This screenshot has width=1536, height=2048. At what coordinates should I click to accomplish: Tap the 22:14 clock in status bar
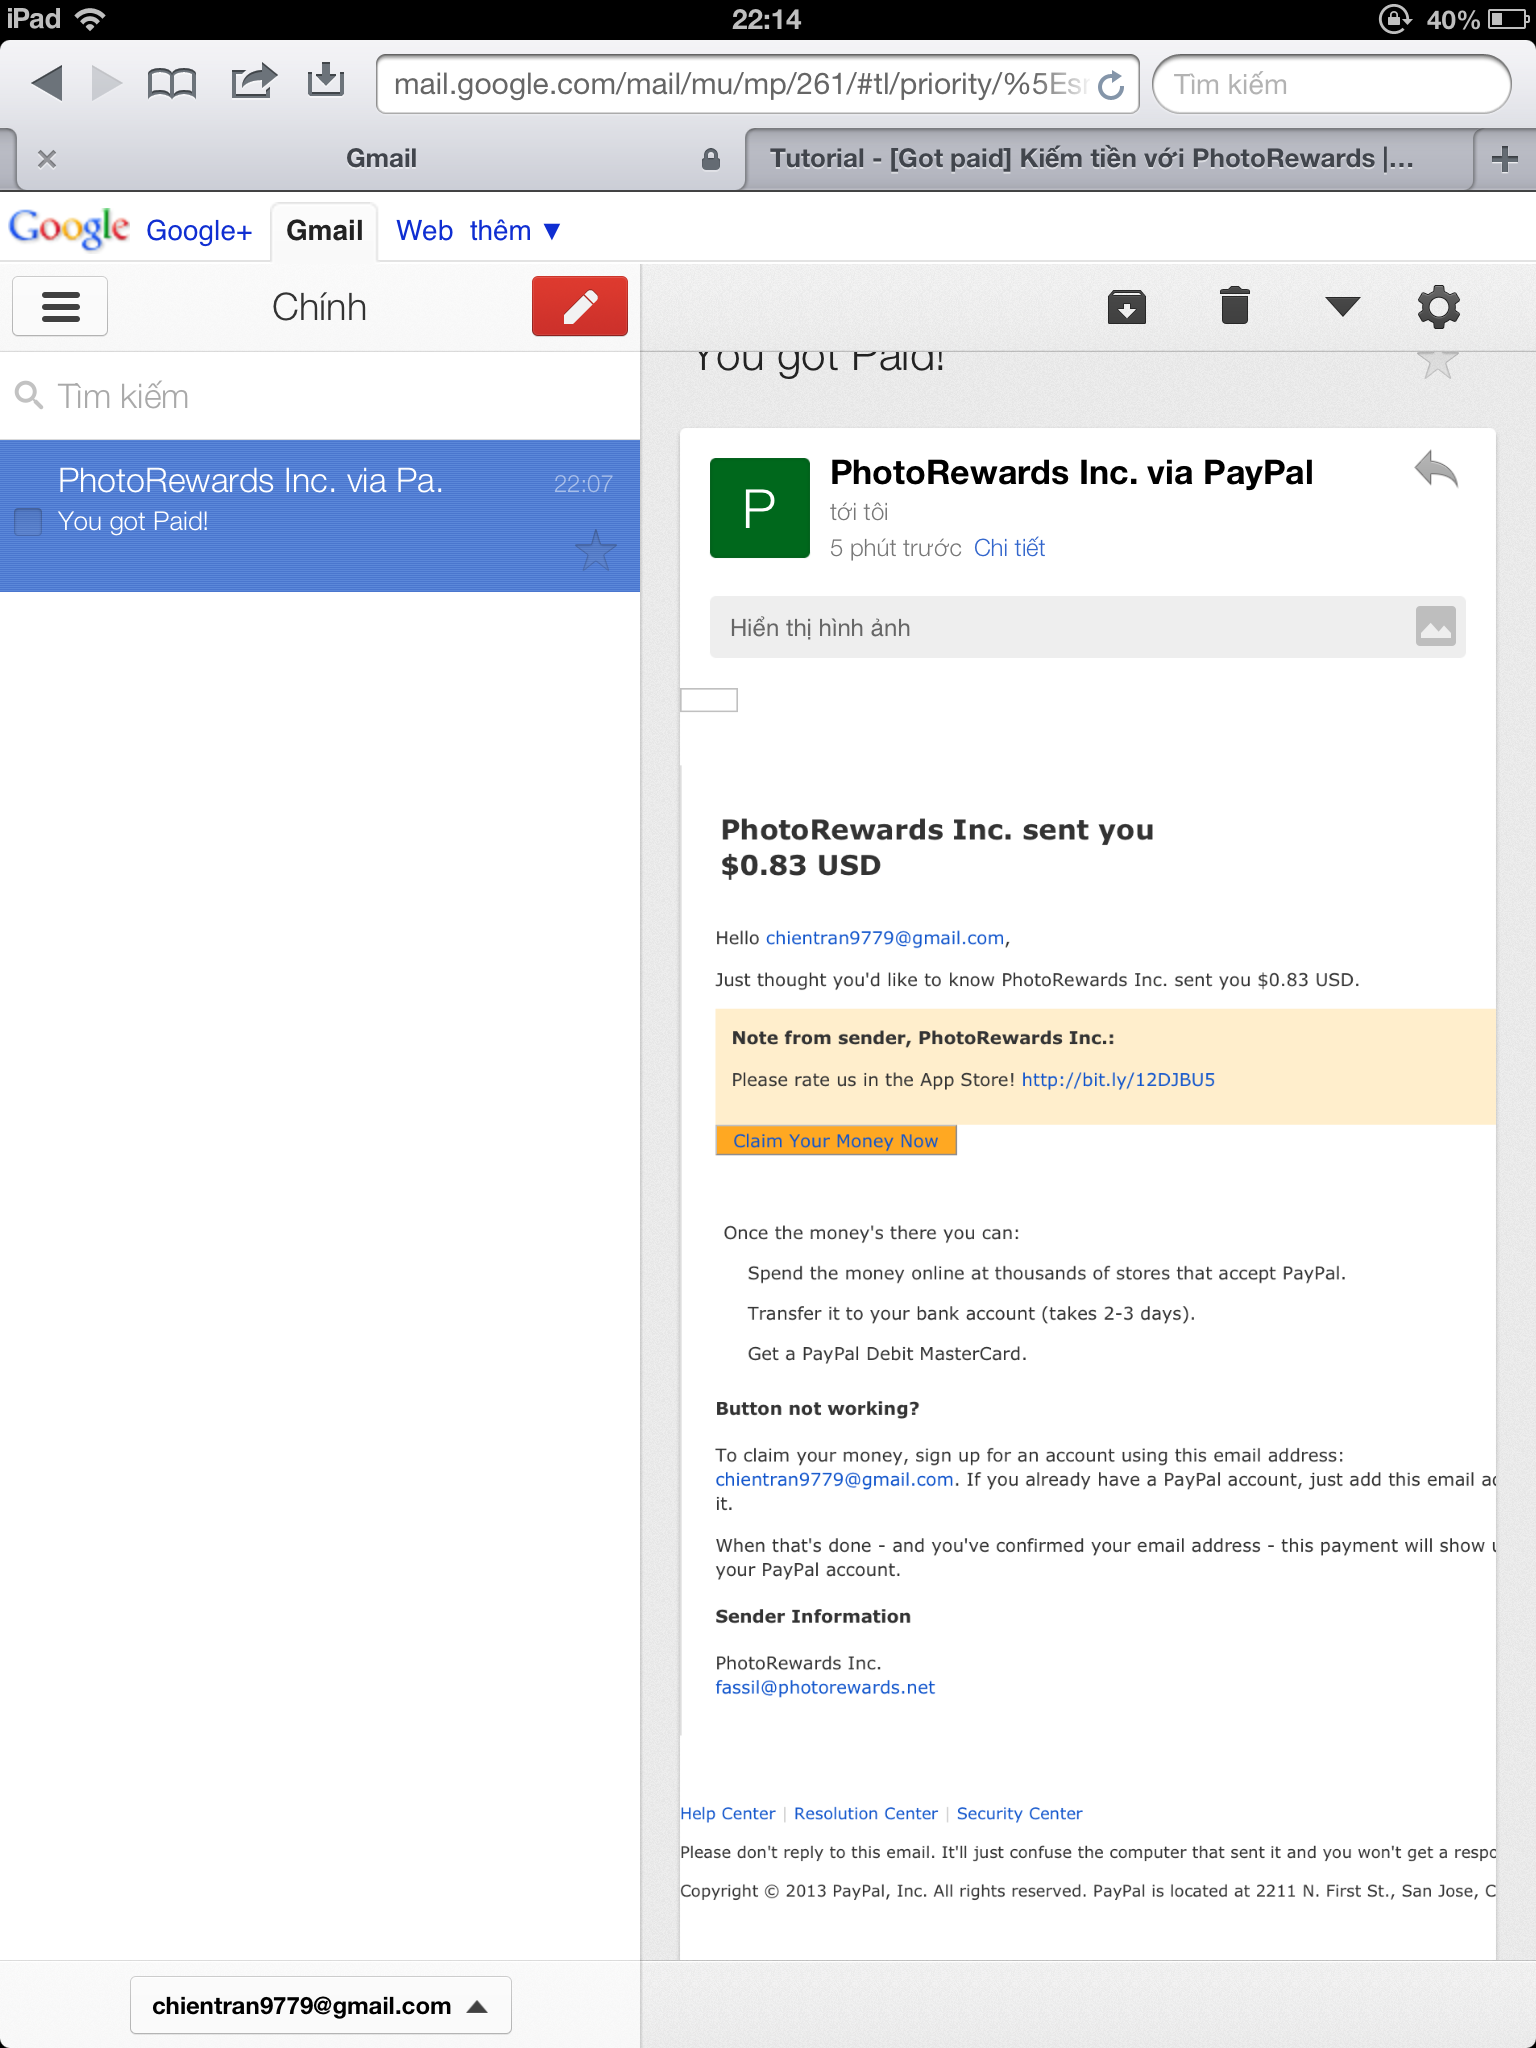[x=766, y=19]
